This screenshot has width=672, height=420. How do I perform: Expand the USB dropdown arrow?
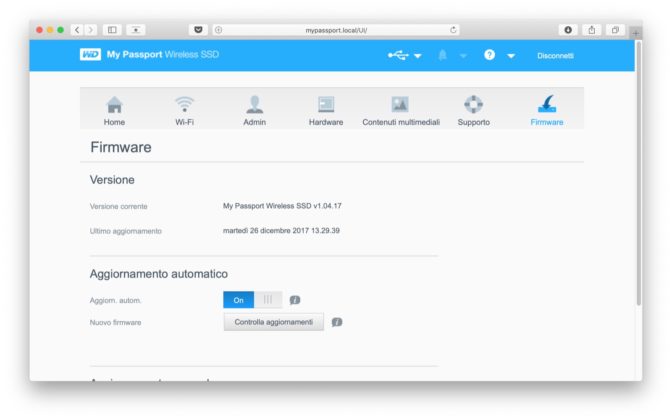[x=418, y=56]
